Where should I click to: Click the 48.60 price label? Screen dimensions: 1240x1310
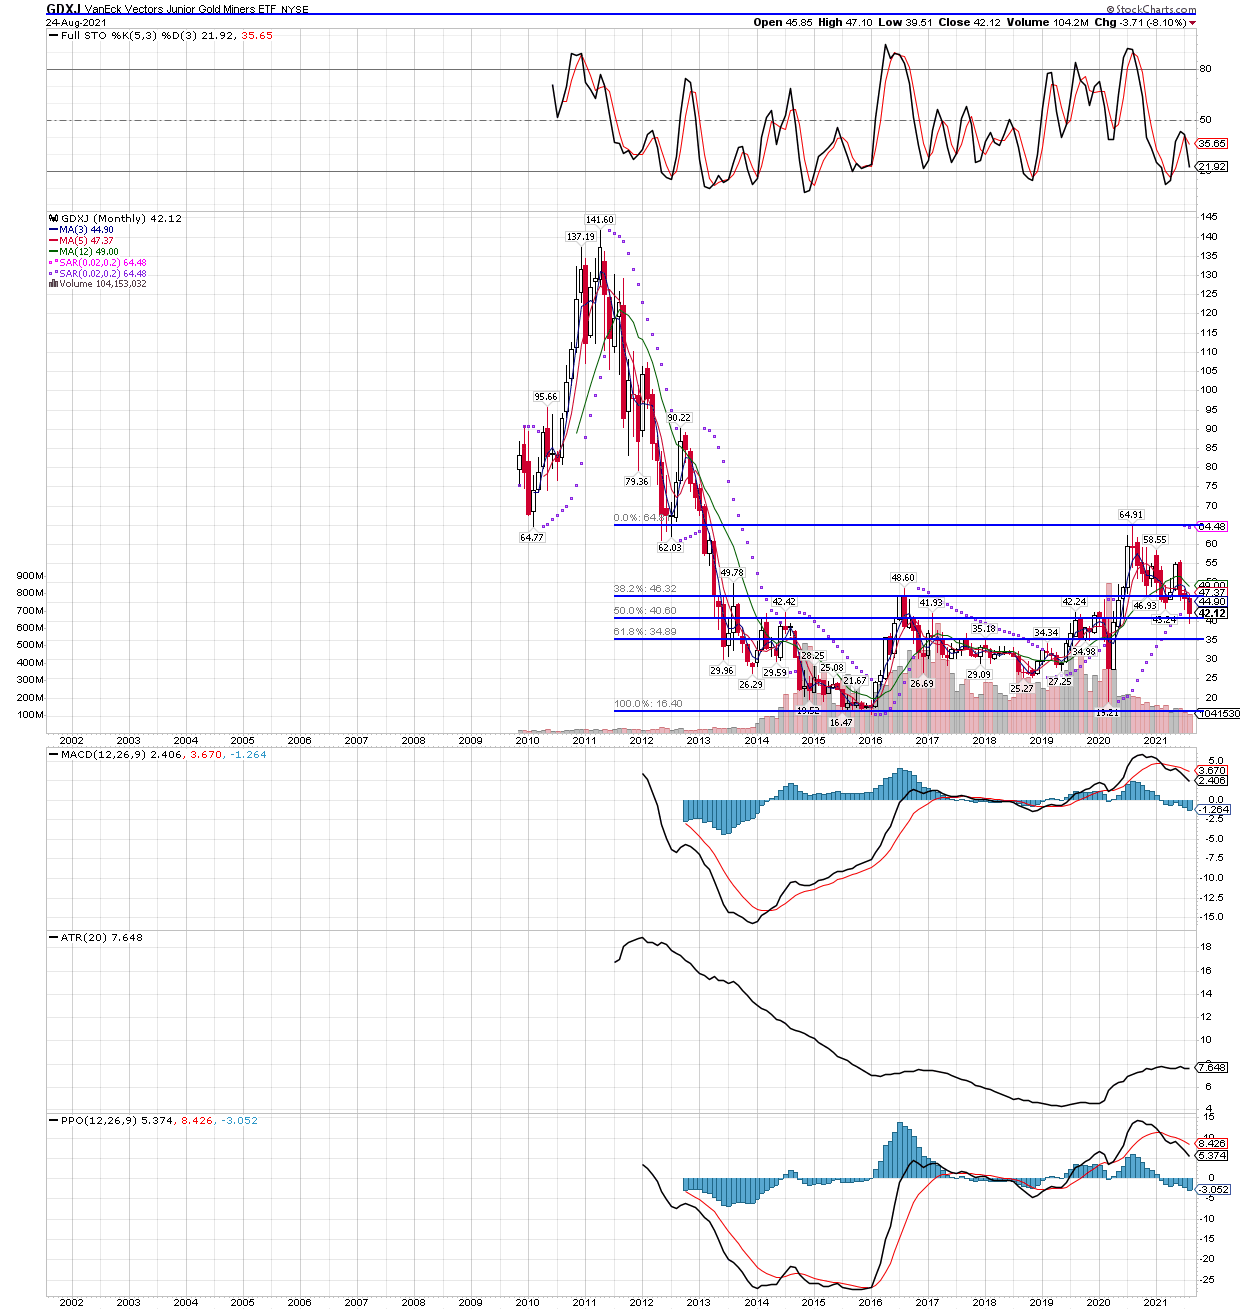click(903, 578)
